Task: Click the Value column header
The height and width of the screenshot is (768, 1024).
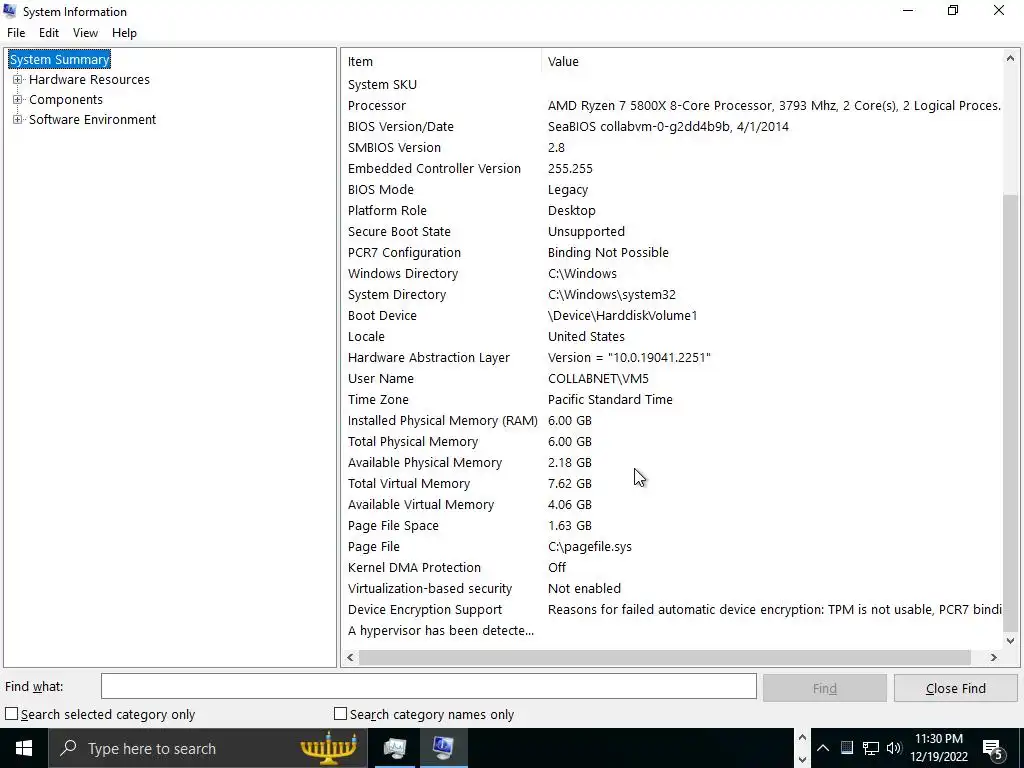Action: (x=771, y=61)
